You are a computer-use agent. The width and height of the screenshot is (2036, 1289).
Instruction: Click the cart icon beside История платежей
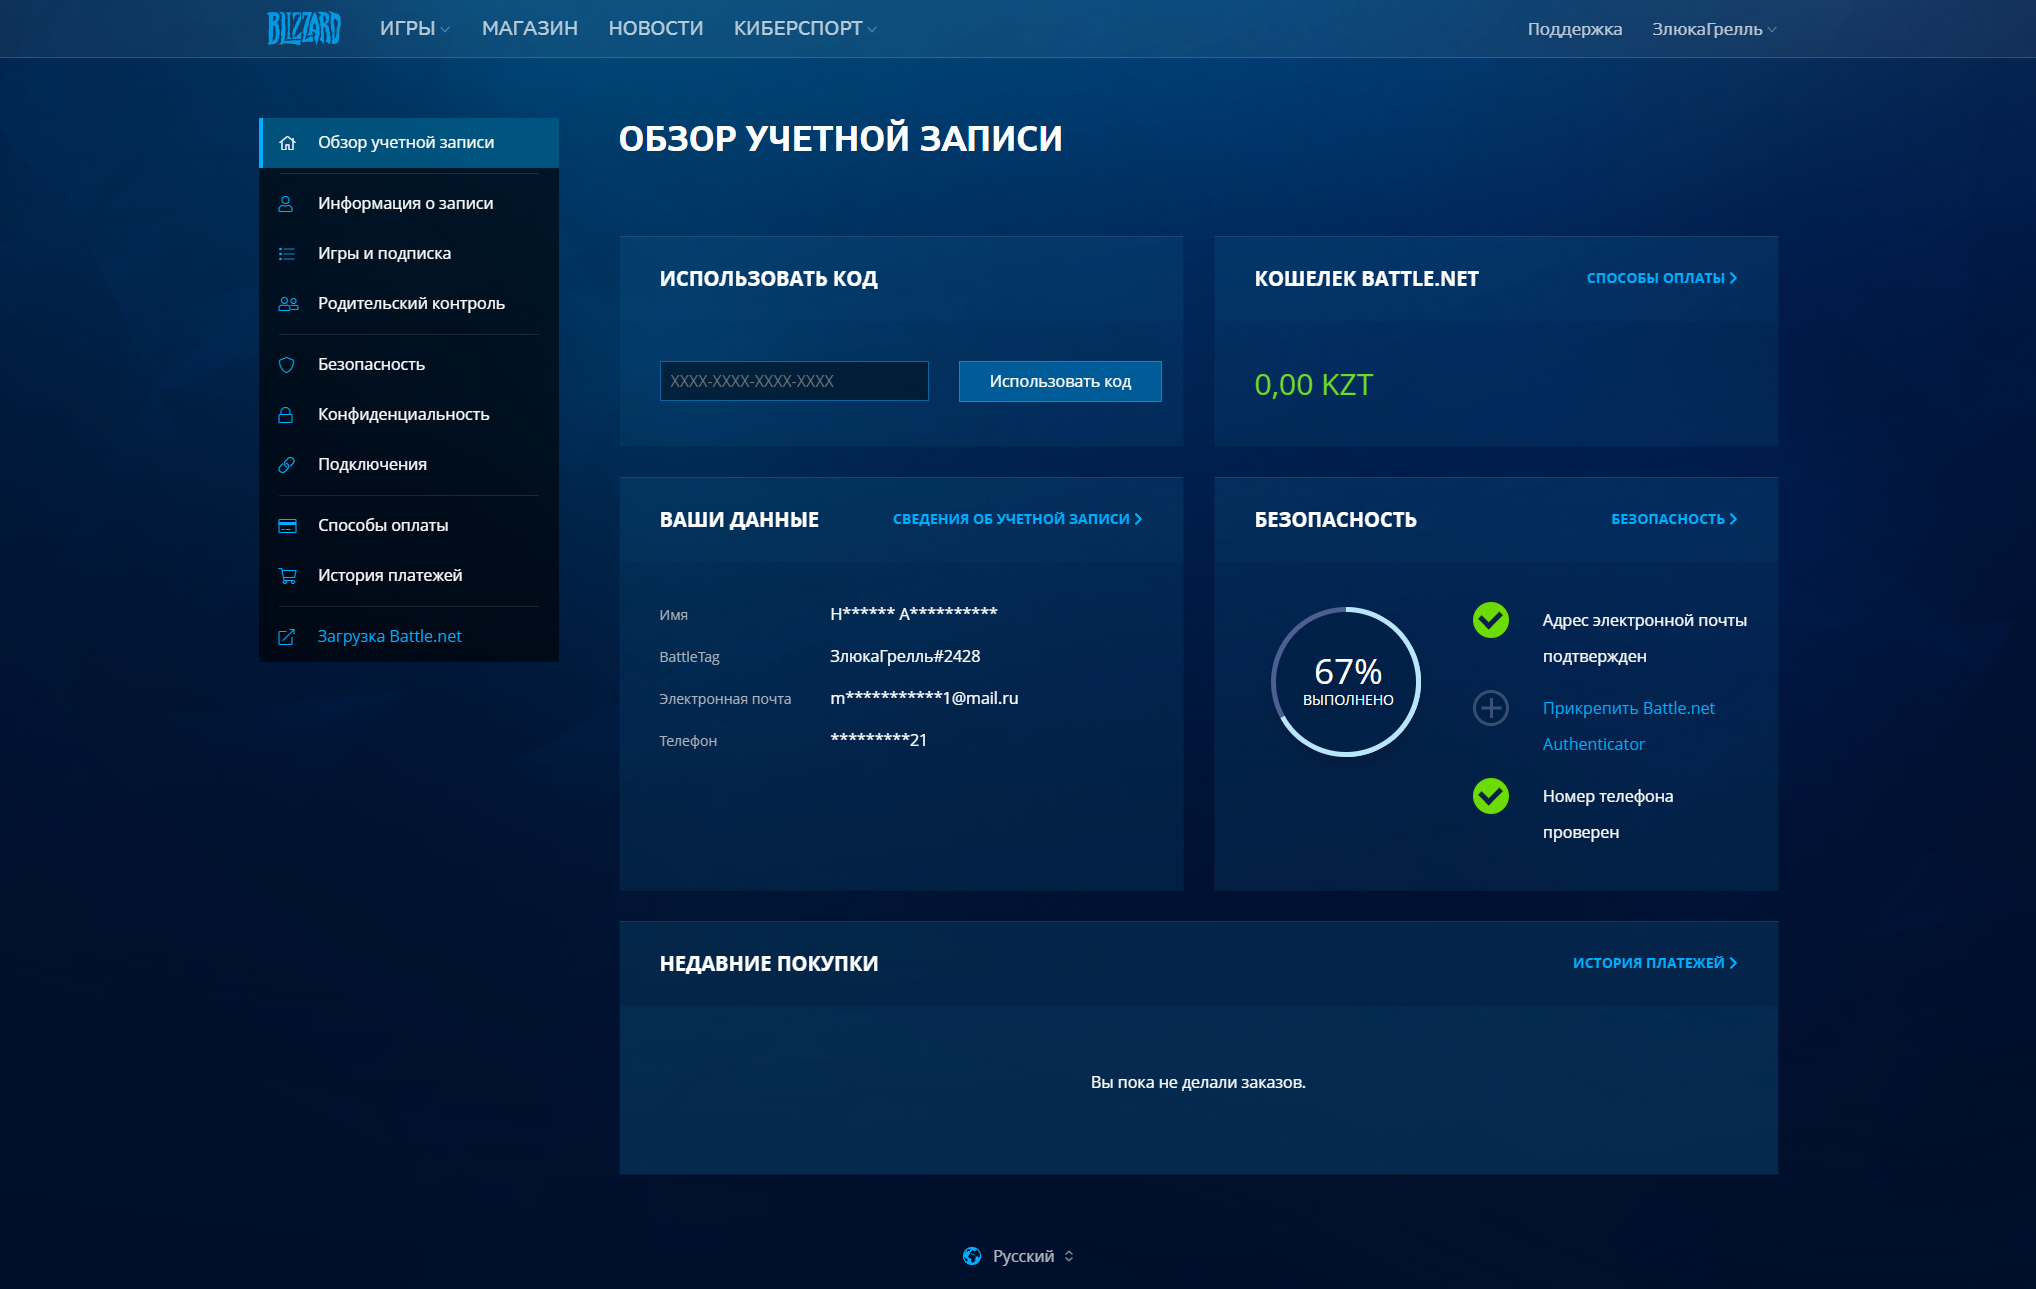287,576
